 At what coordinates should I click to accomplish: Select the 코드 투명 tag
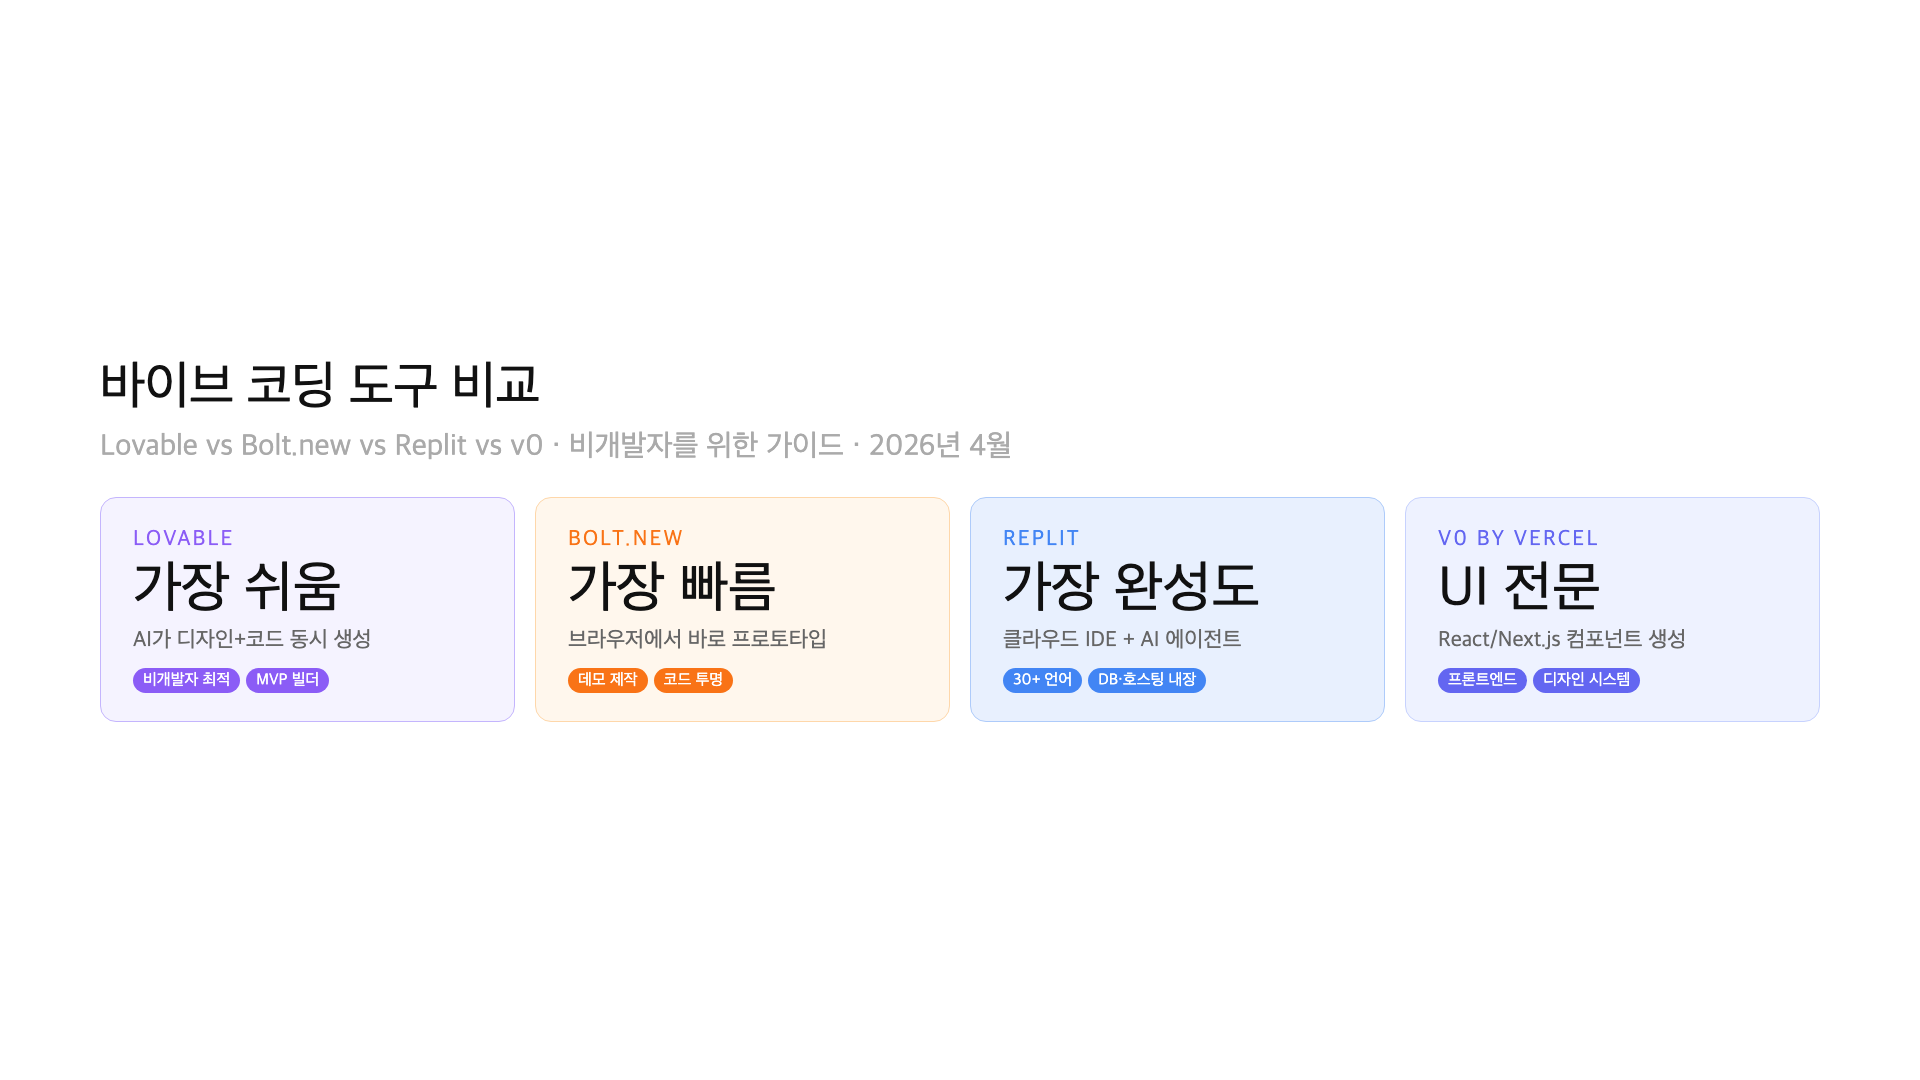tap(693, 680)
